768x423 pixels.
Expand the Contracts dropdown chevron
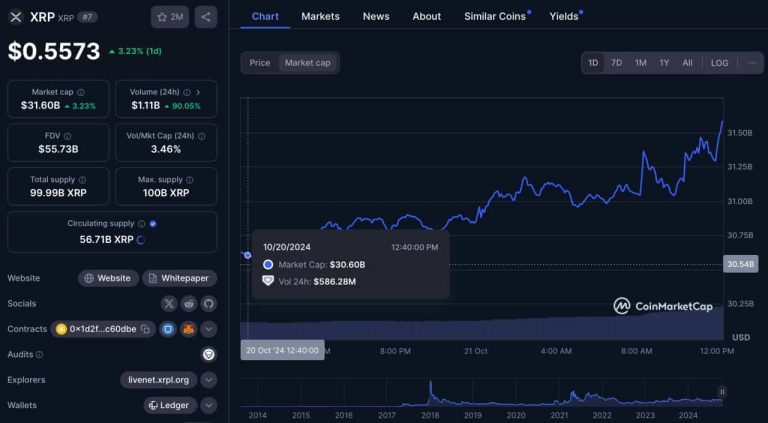point(209,329)
